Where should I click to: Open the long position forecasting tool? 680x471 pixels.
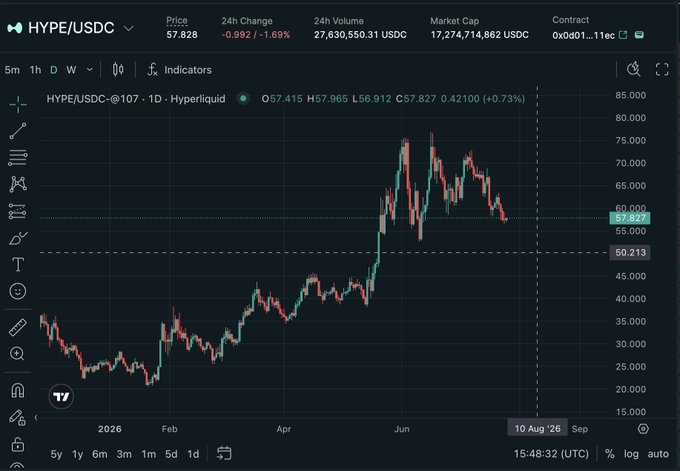(18, 211)
